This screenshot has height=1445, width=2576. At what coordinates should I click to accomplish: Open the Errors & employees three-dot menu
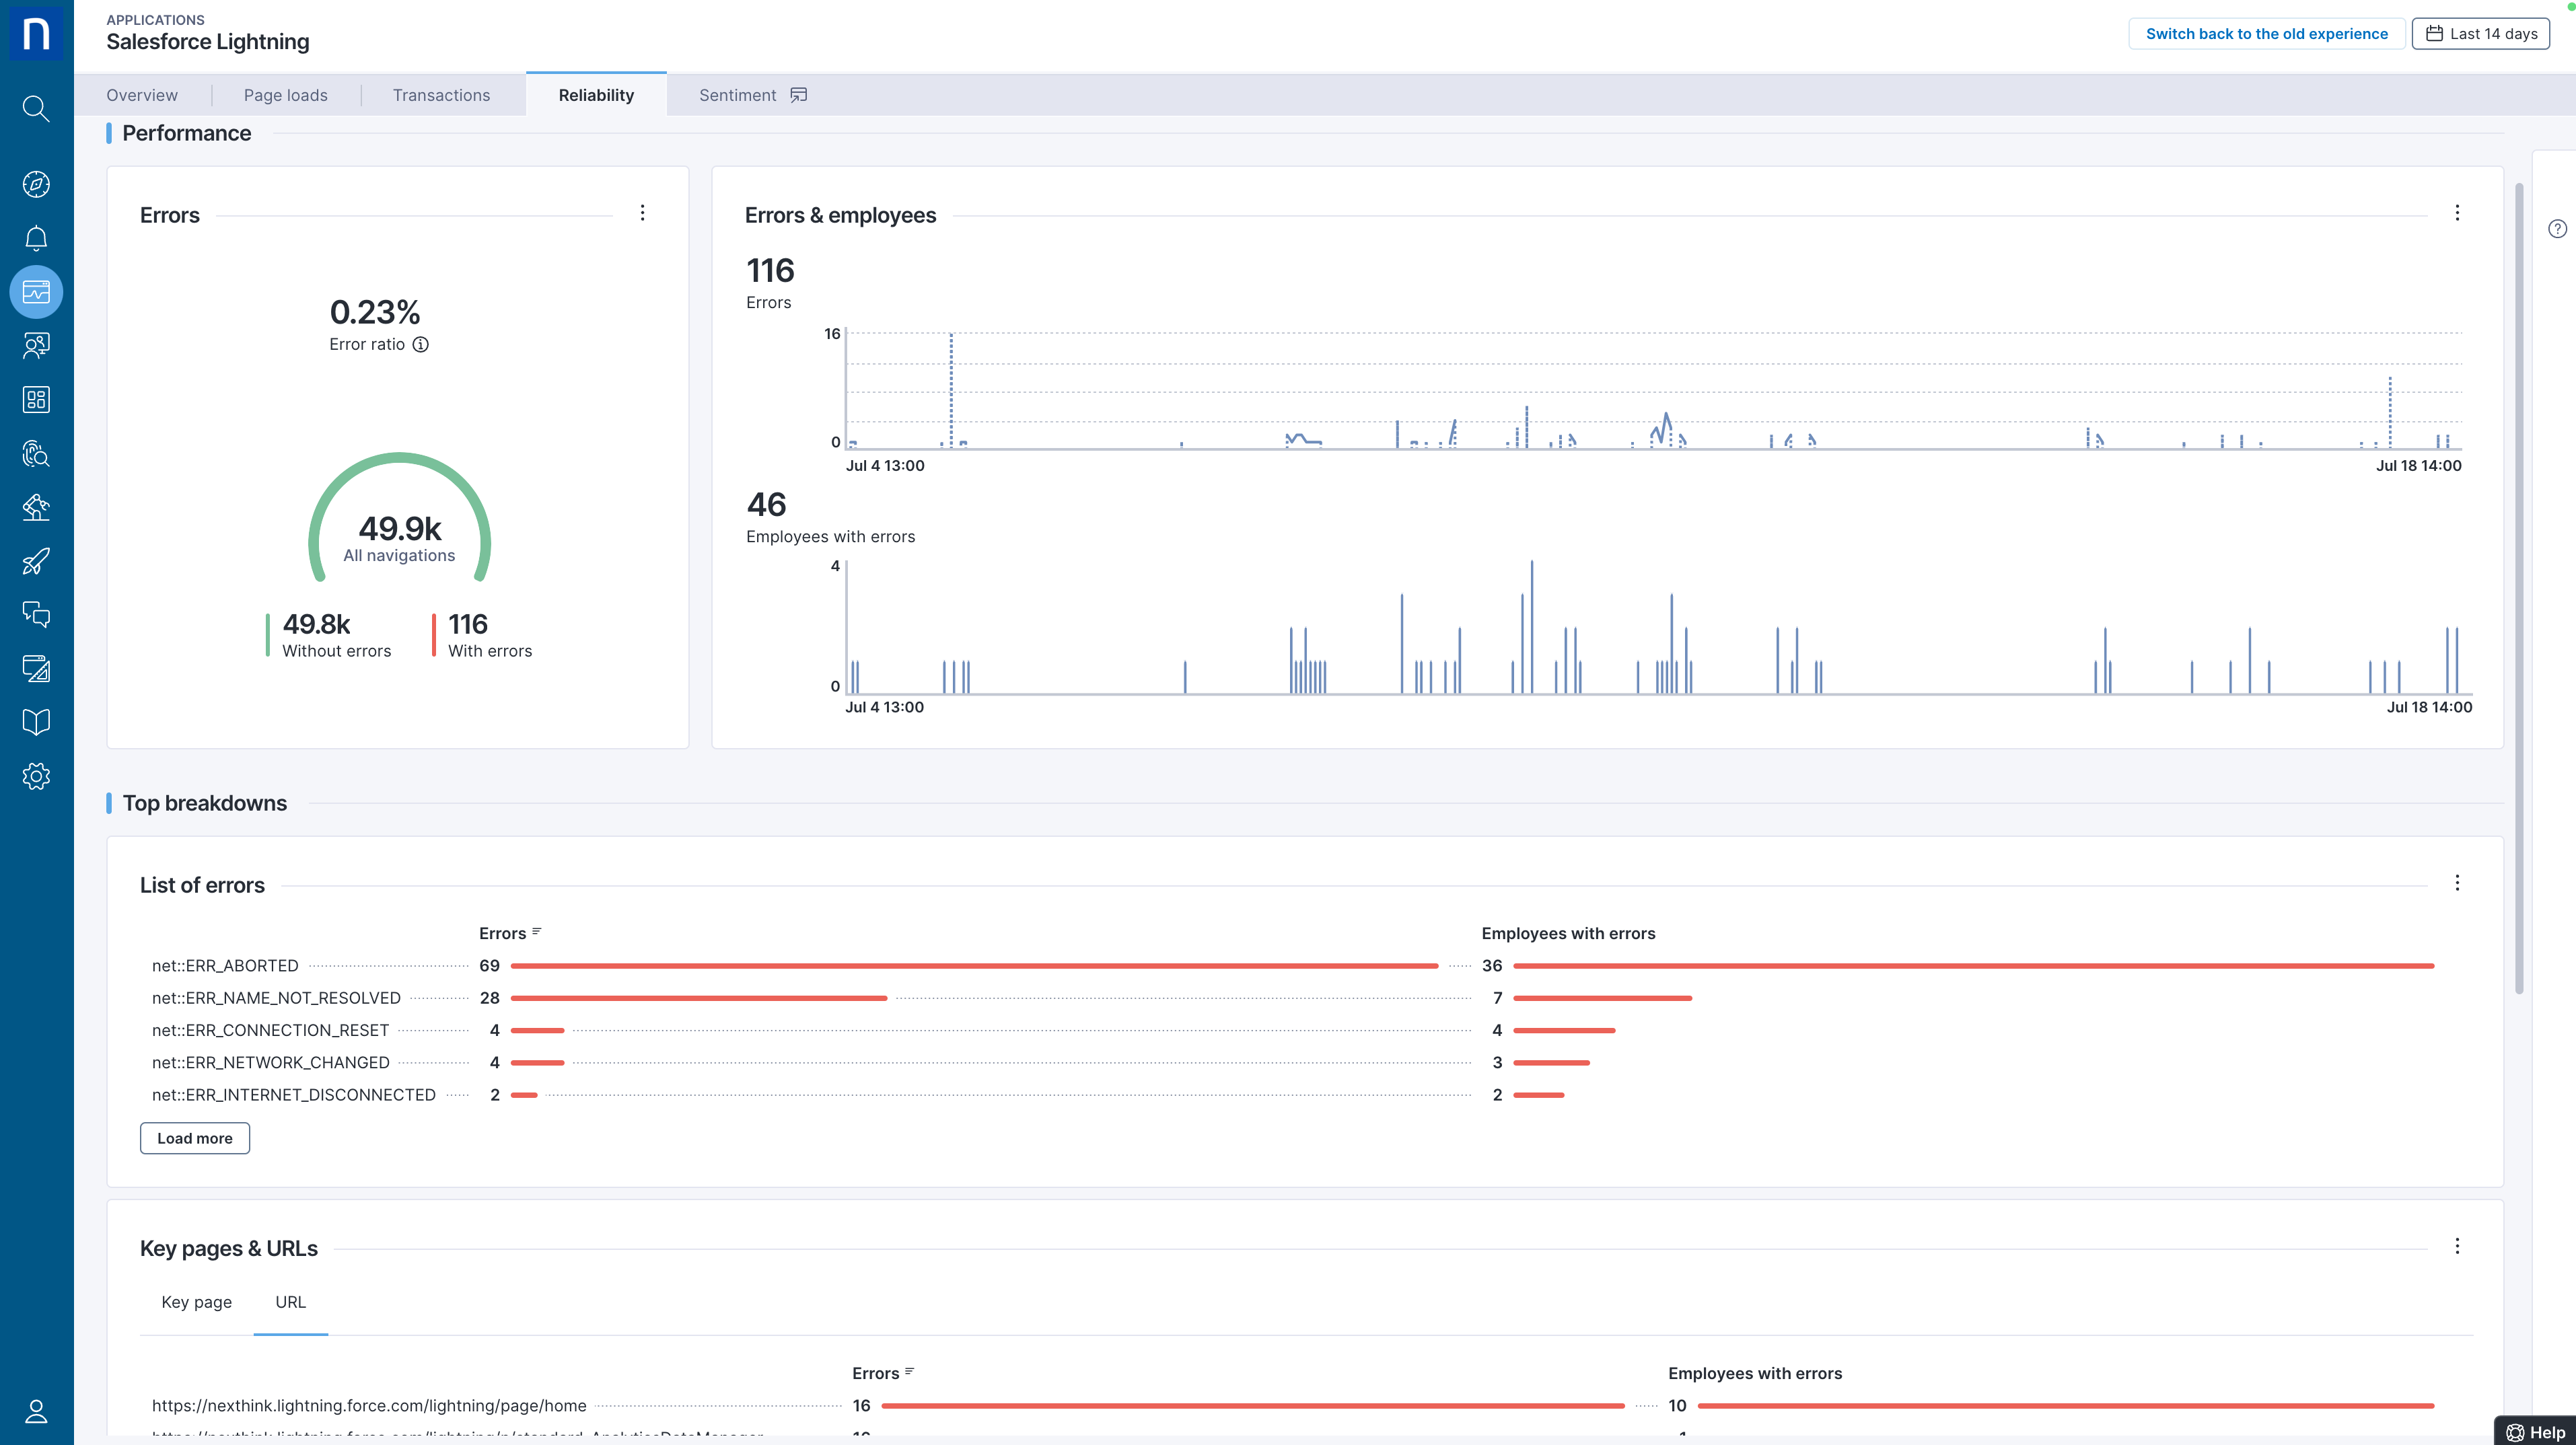click(2457, 213)
